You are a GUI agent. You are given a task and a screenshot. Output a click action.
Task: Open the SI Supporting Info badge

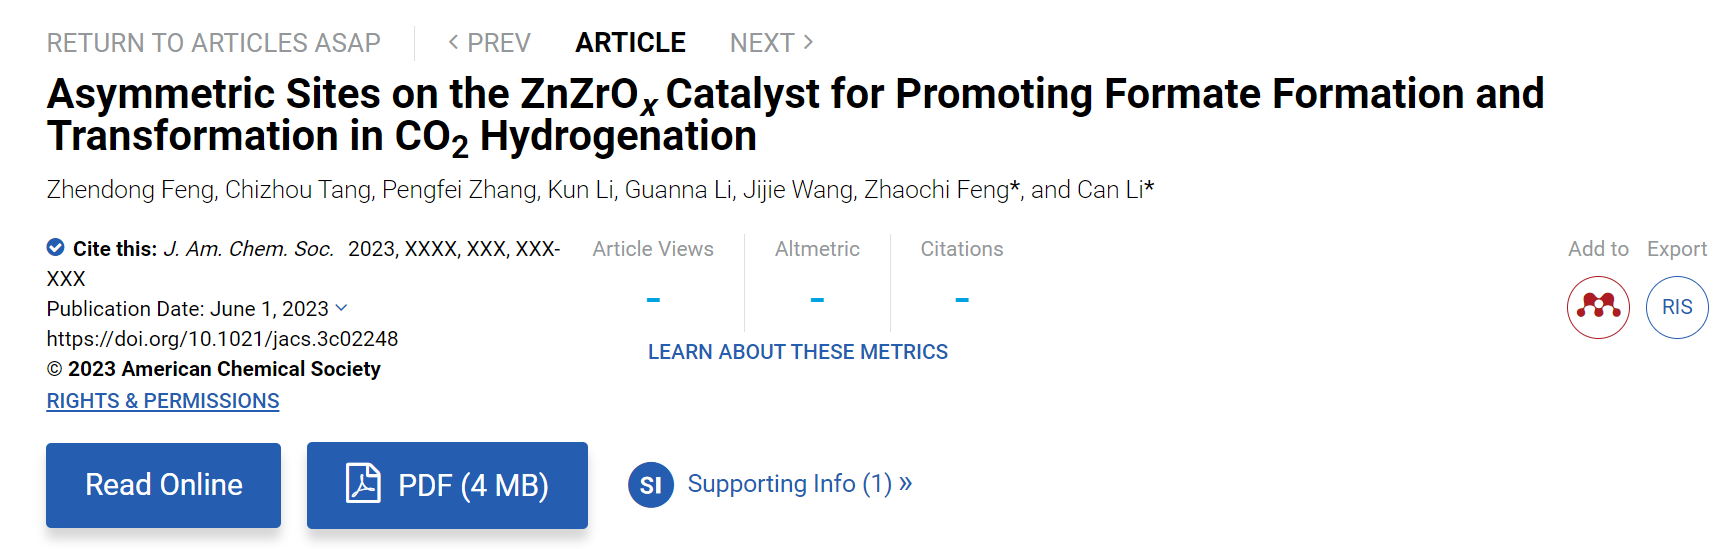[x=651, y=485]
